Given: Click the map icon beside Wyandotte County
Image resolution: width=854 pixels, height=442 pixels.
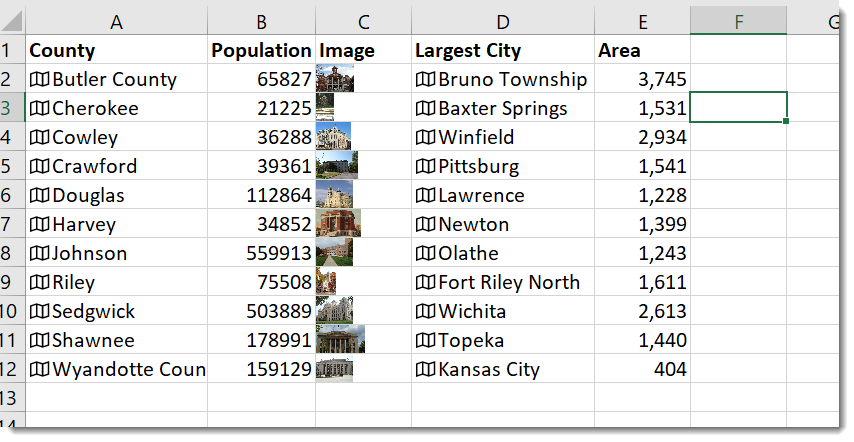Looking at the screenshot, I should point(39,369).
